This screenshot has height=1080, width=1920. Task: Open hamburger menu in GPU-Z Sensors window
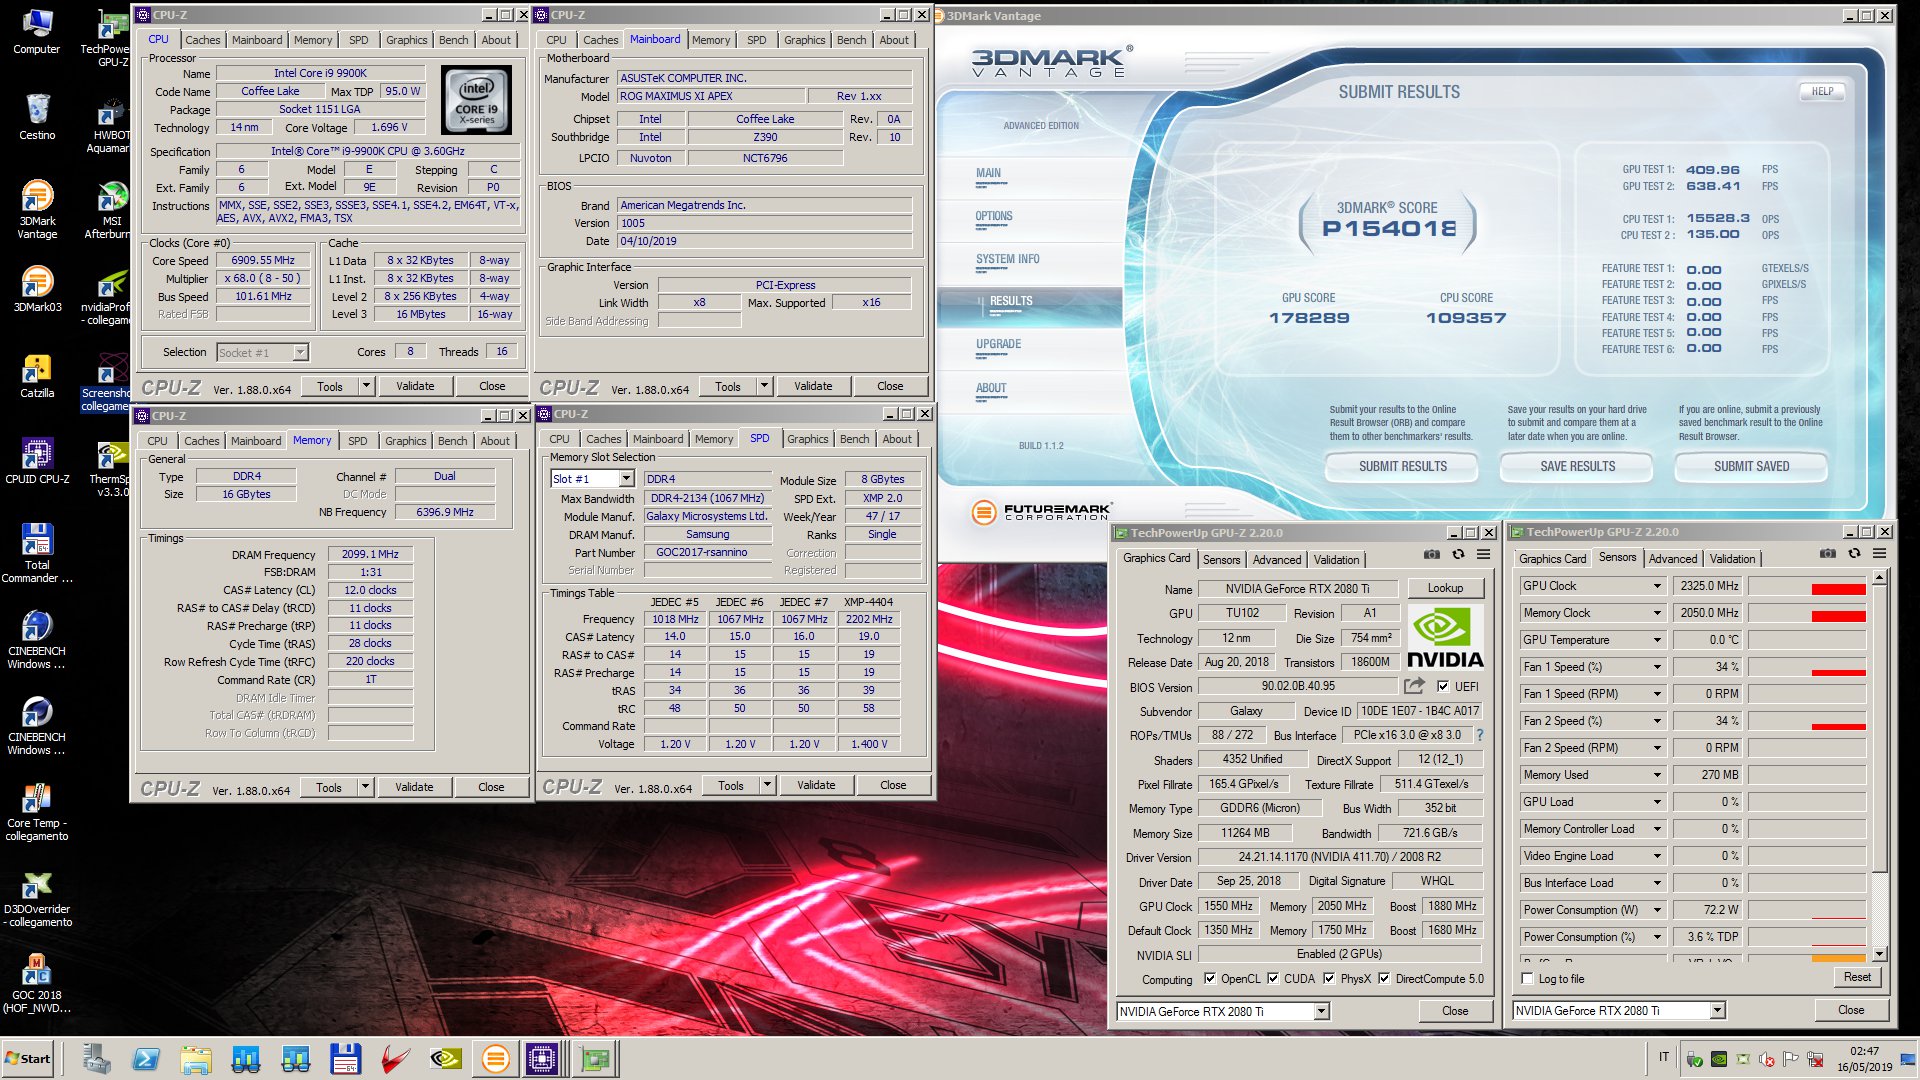click(x=1880, y=553)
